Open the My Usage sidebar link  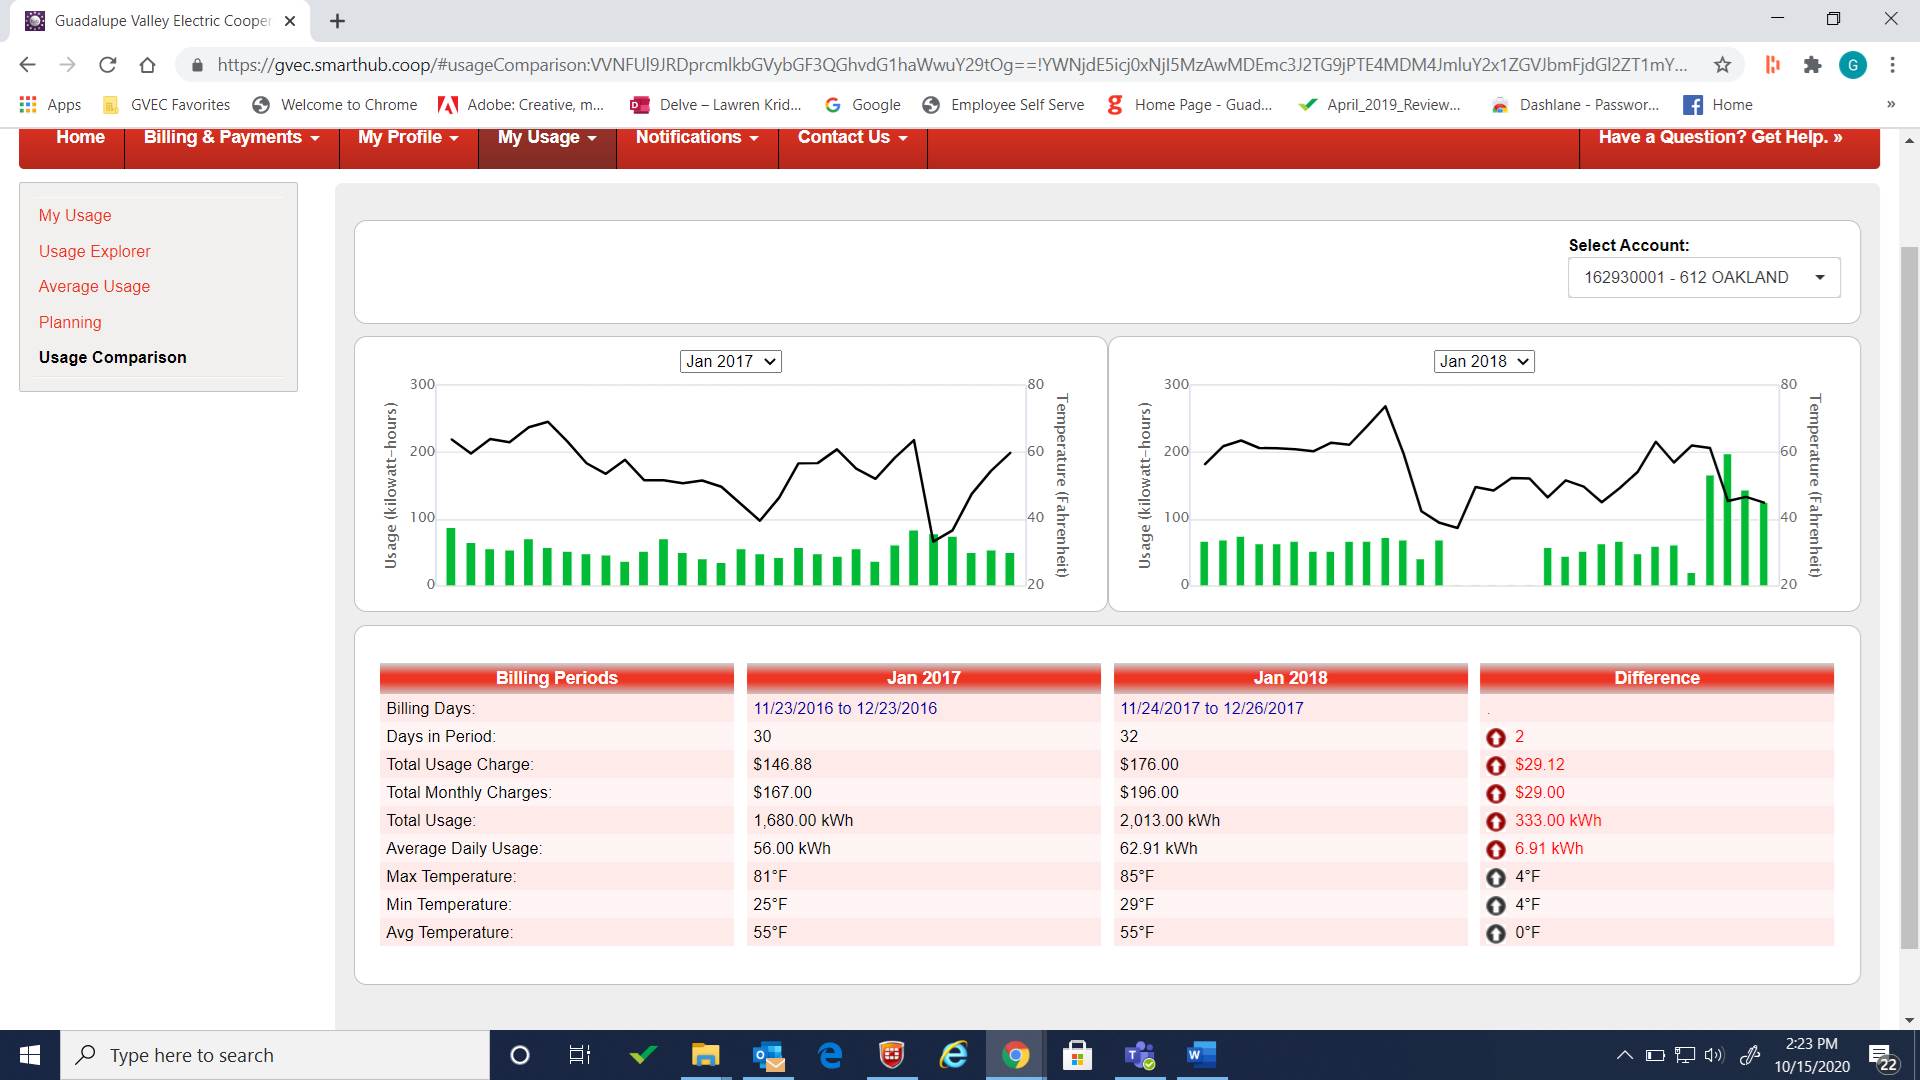tap(75, 215)
